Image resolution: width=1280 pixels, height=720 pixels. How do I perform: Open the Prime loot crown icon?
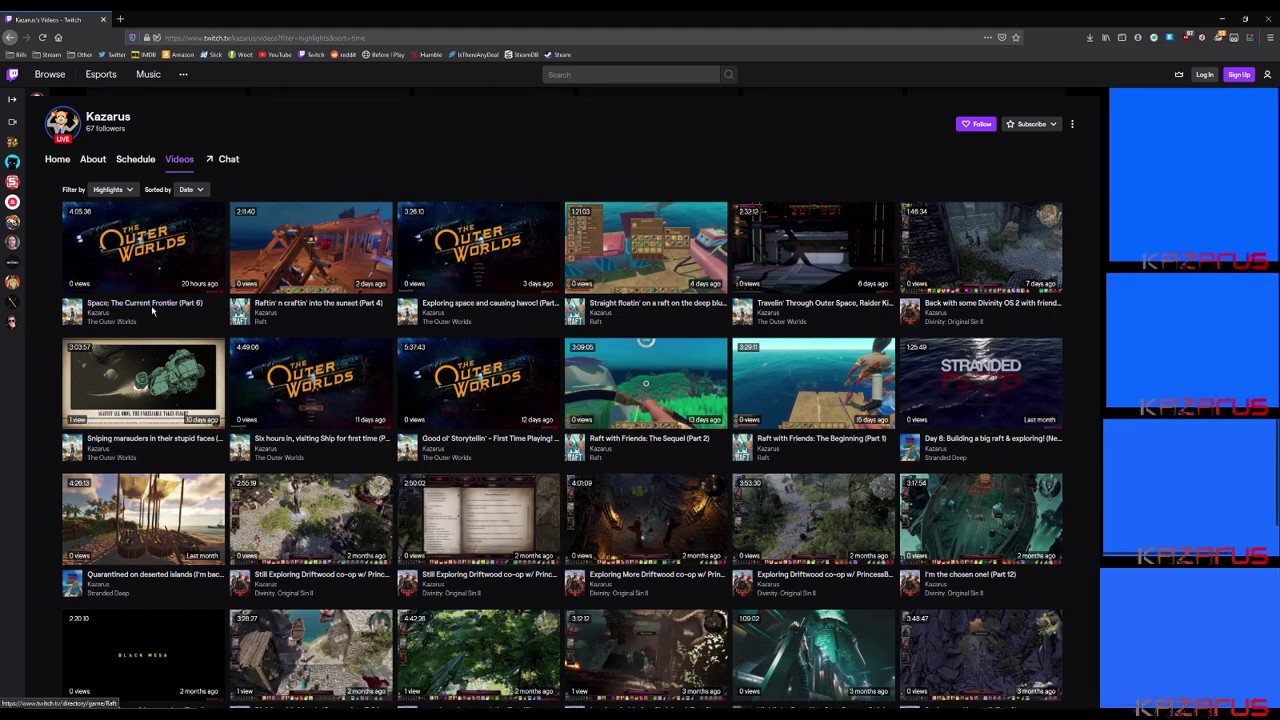tap(1178, 75)
